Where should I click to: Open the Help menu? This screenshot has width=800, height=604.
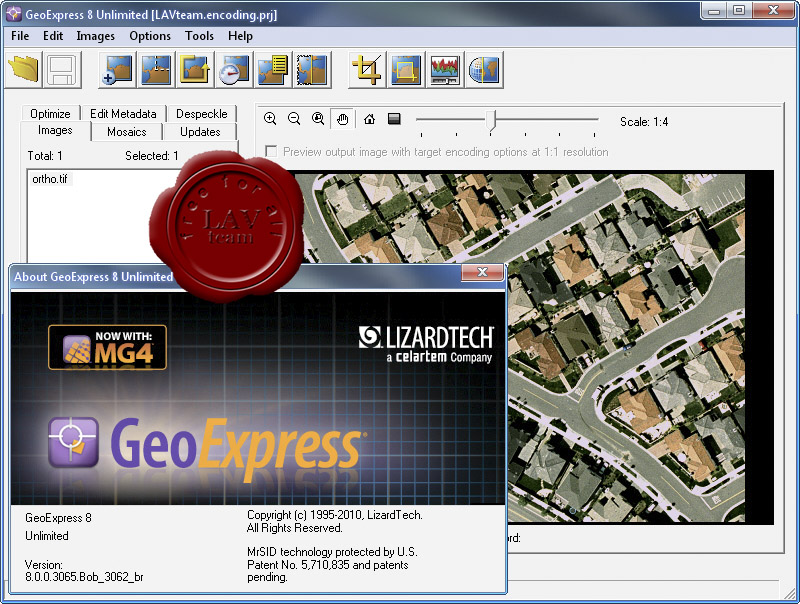[x=240, y=36]
